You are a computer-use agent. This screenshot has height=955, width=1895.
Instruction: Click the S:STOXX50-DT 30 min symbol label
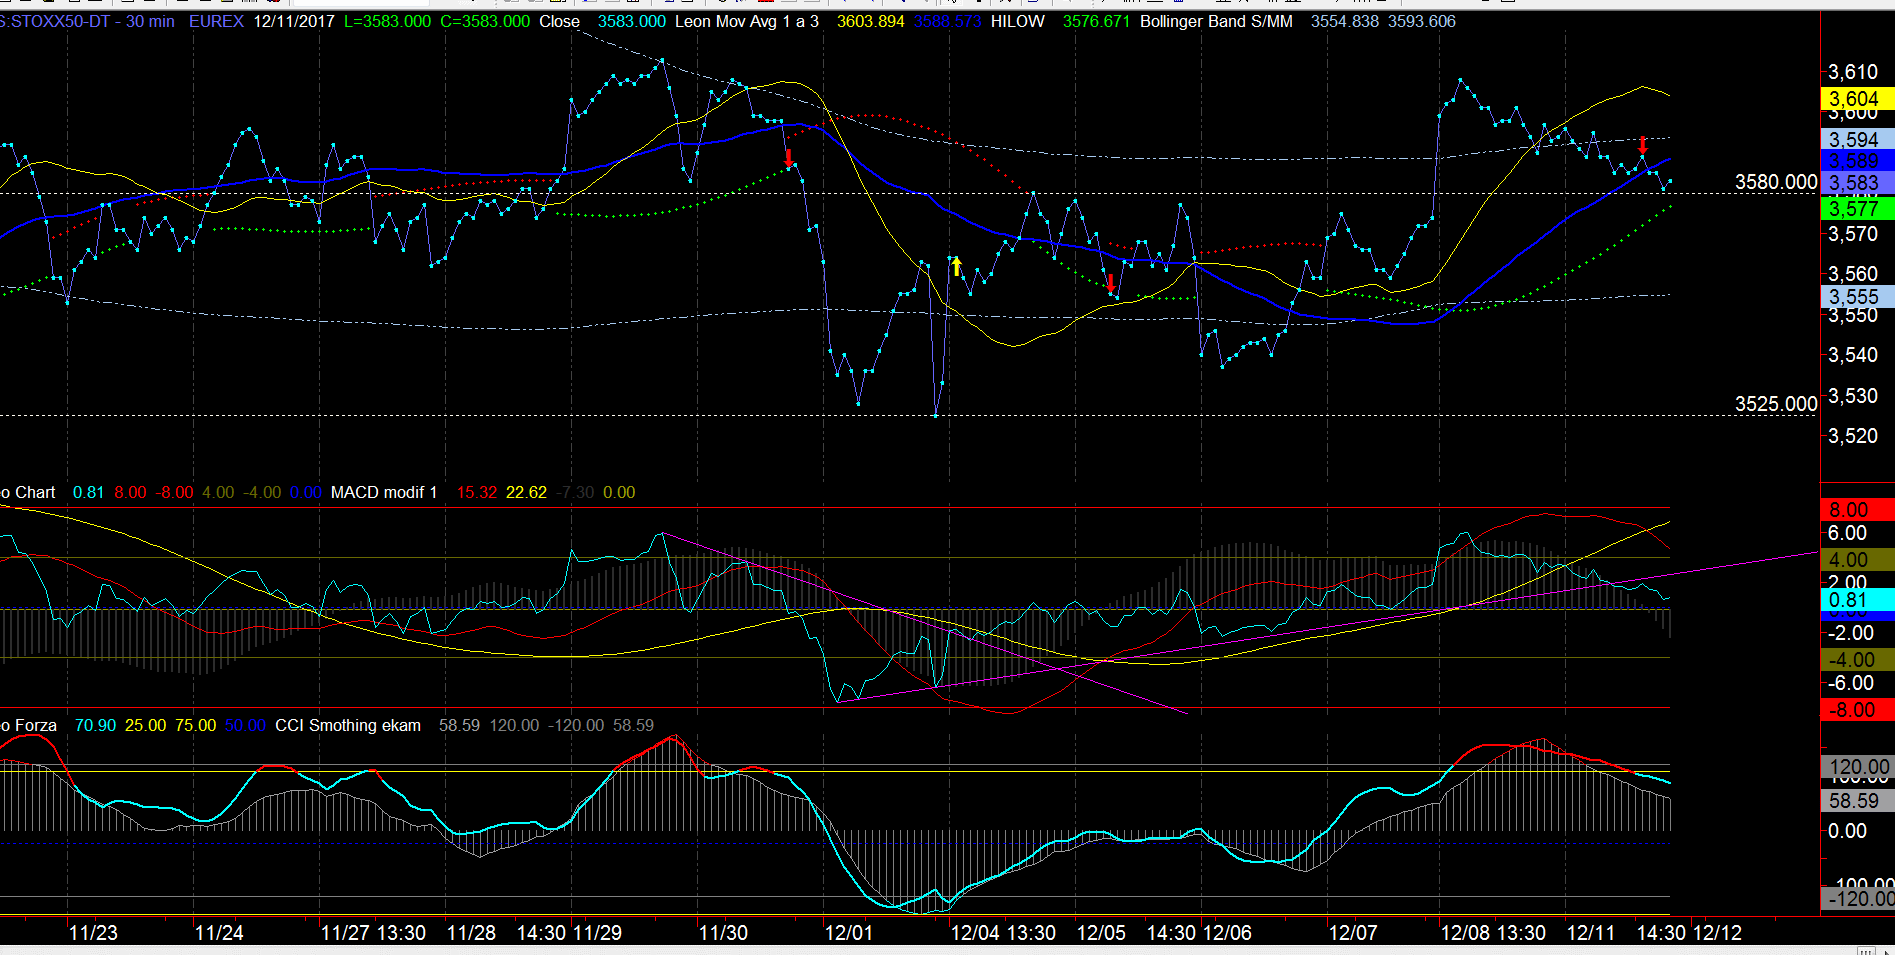tap(87, 21)
